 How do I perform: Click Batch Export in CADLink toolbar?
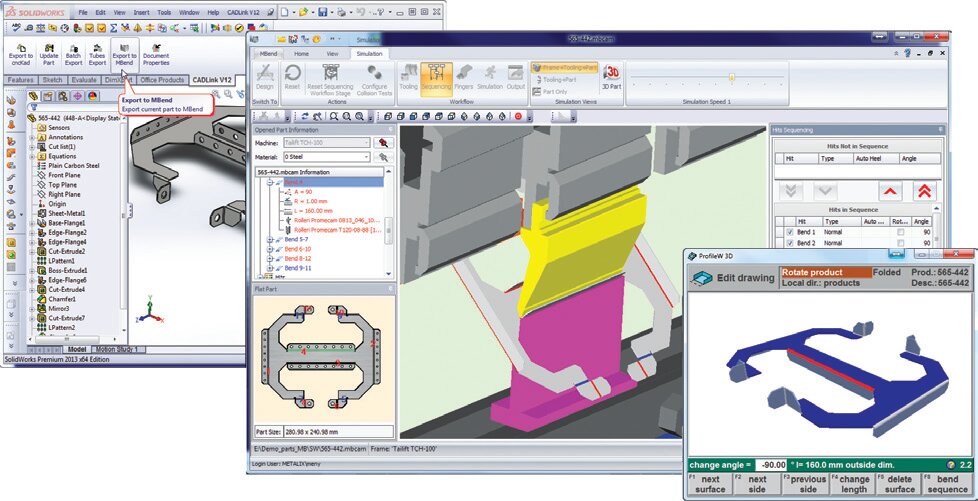(74, 55)
